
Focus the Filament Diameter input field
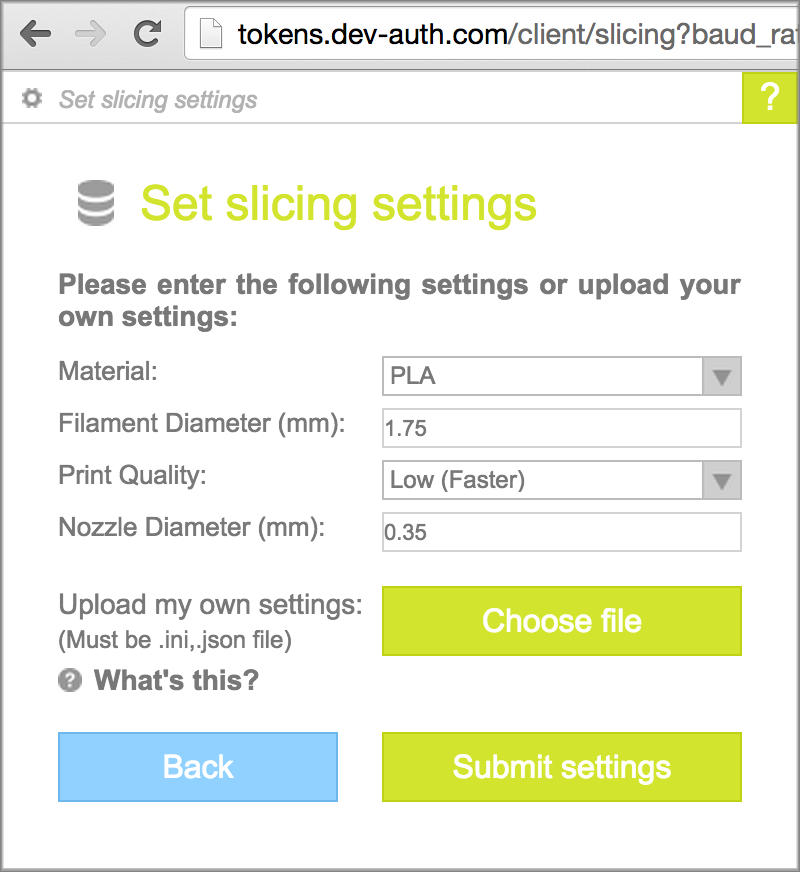561,428
